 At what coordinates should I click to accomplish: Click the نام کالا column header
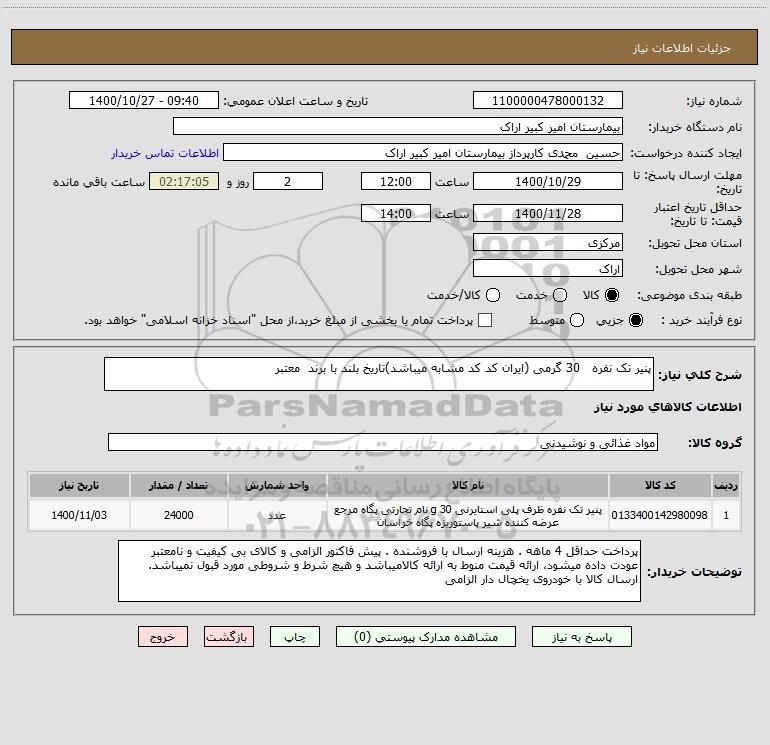coord(468,485)
